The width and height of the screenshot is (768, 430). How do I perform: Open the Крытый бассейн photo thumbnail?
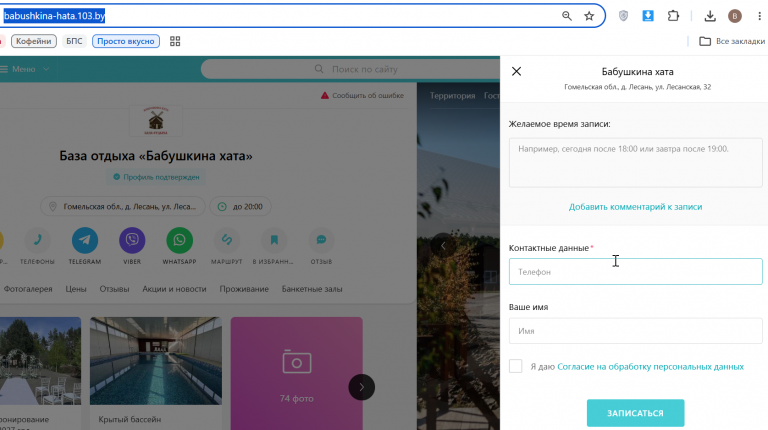[156, 361]
